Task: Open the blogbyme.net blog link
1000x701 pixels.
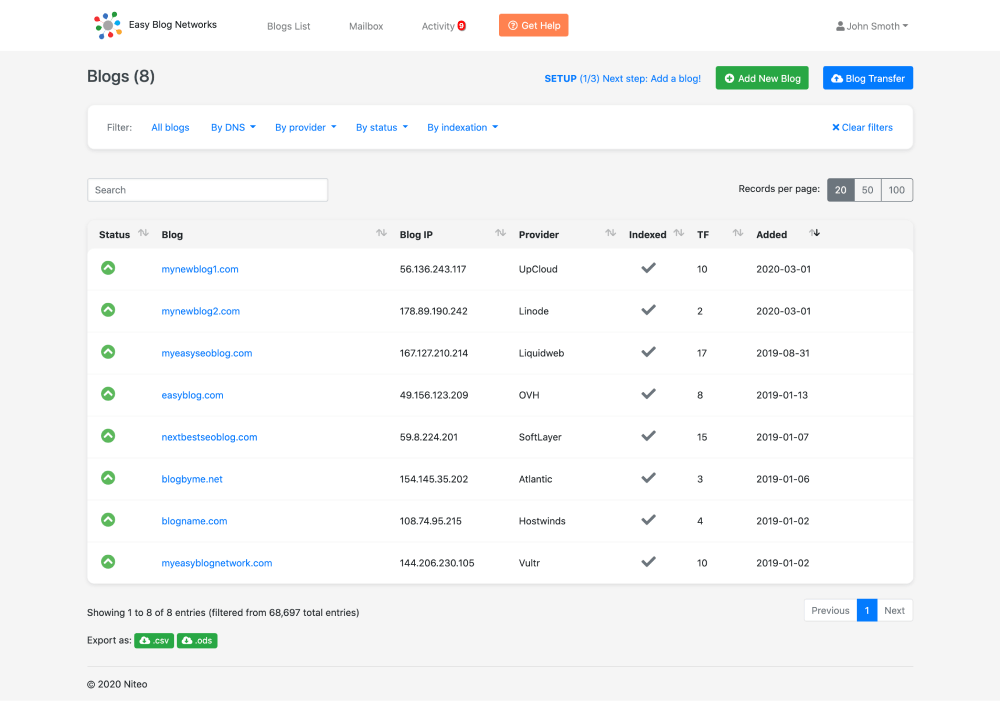Action: click(192, 479)
